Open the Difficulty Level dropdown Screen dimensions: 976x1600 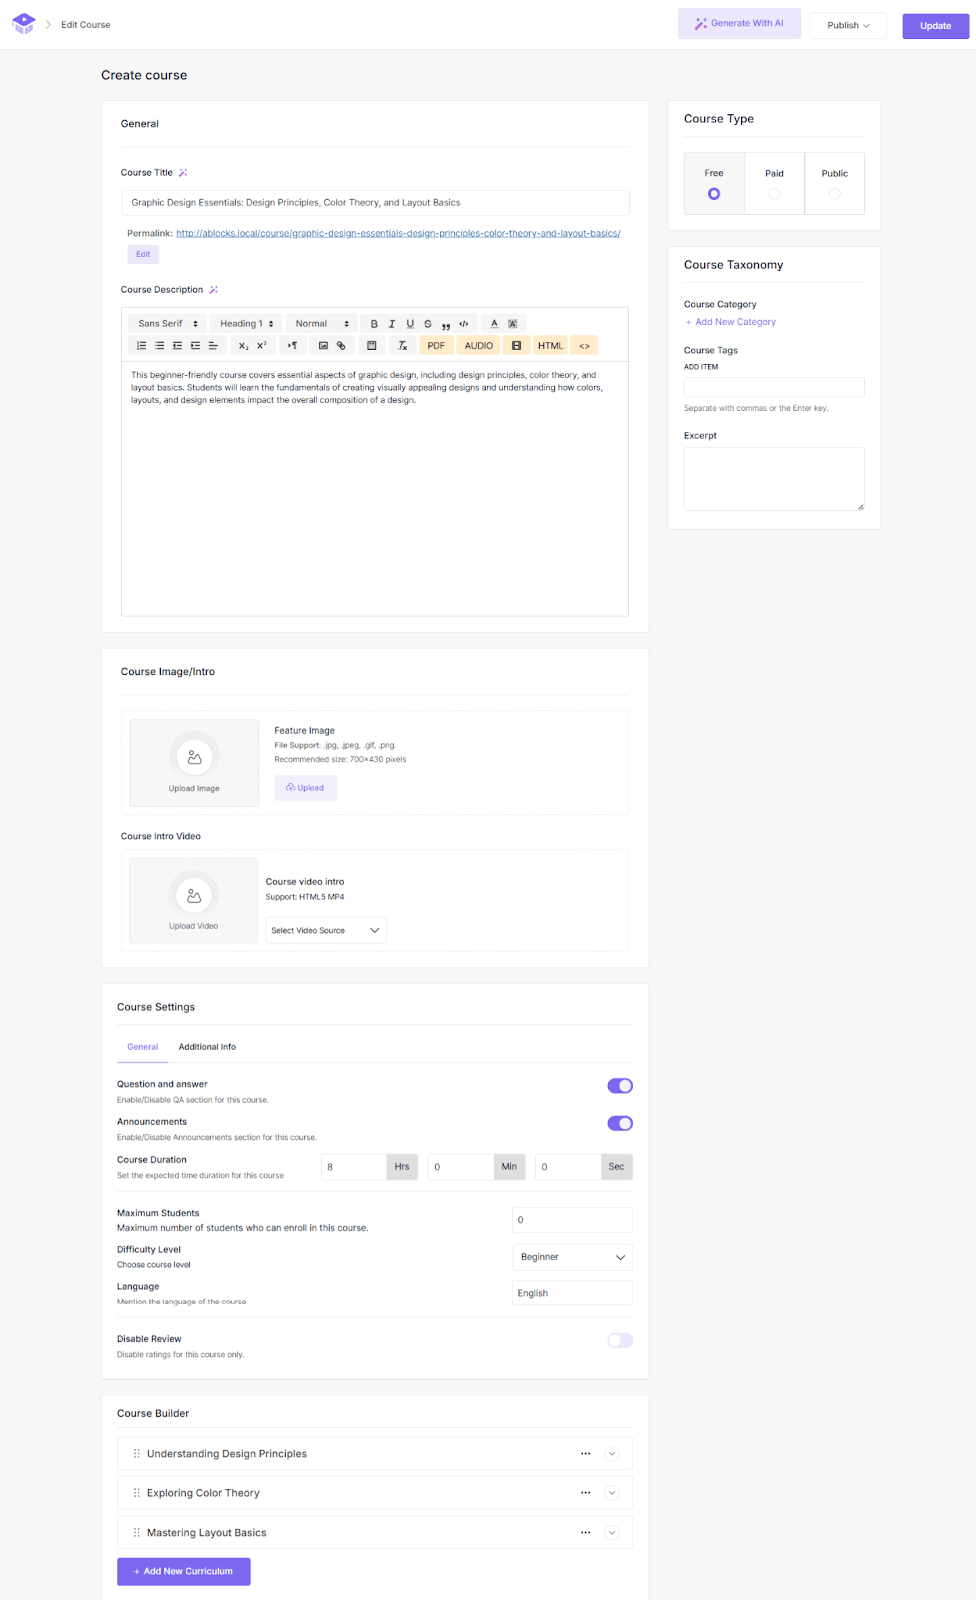573,1257
